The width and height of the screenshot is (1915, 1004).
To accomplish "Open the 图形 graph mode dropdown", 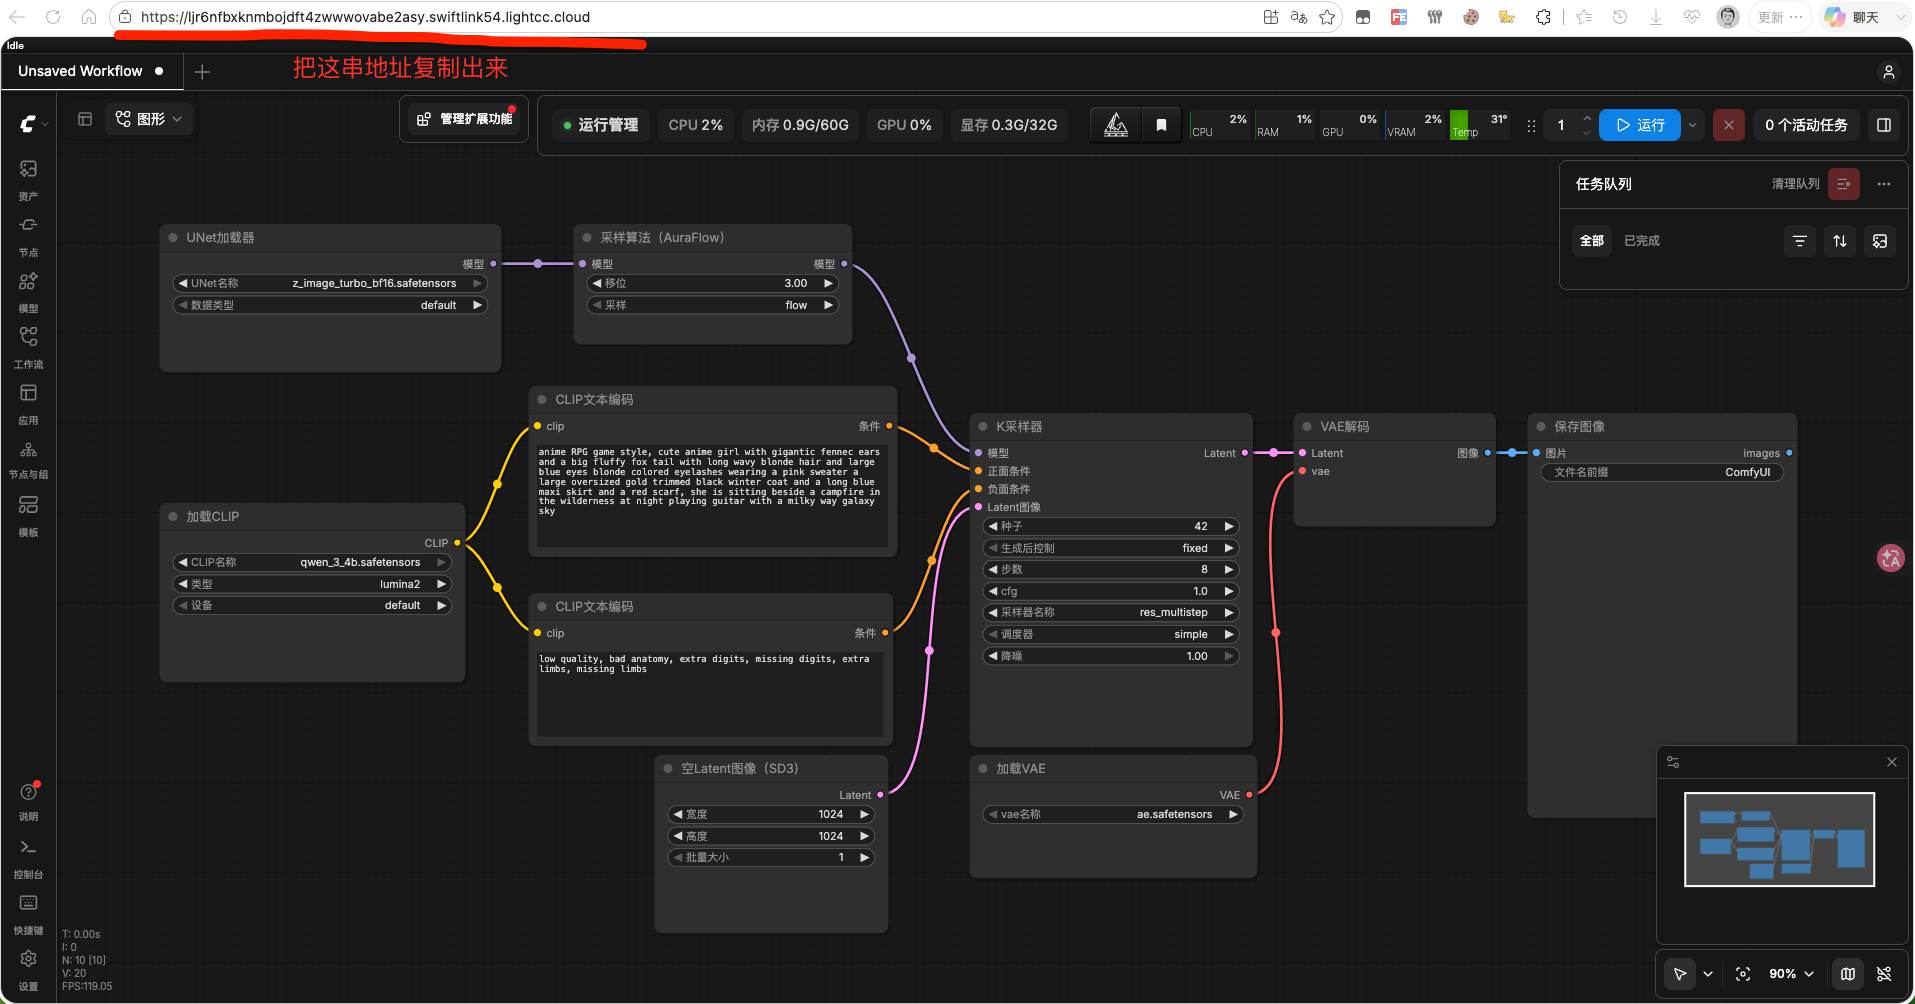I will 149,119.
